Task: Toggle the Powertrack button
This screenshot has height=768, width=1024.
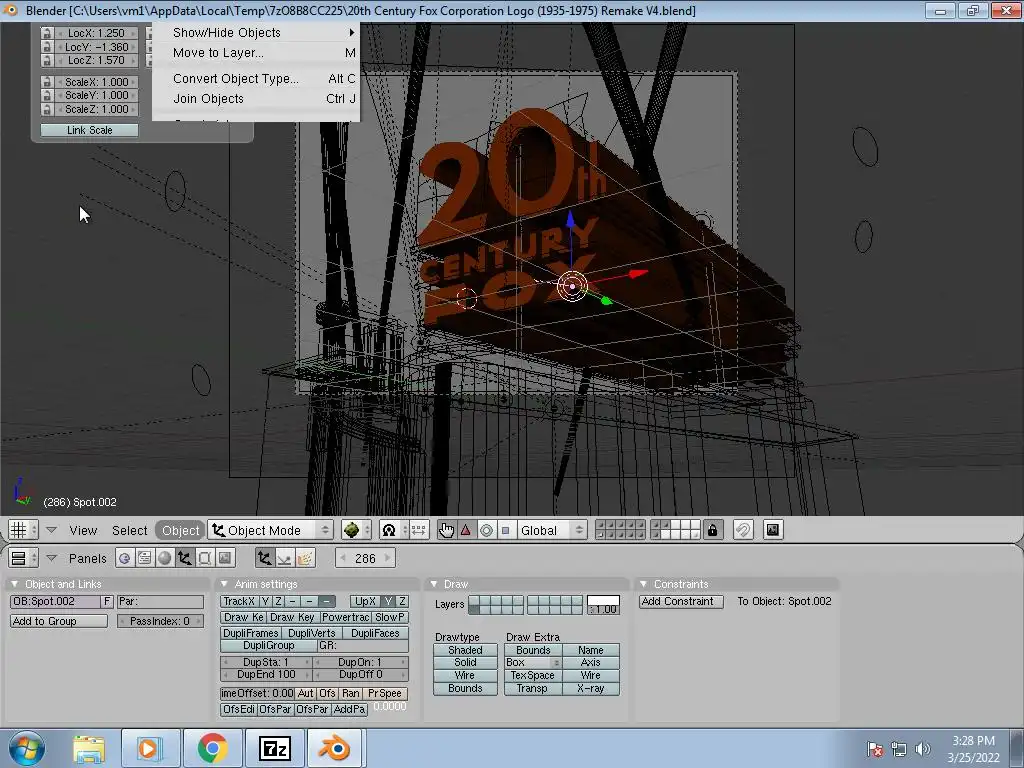Action: tap(345, 617)
